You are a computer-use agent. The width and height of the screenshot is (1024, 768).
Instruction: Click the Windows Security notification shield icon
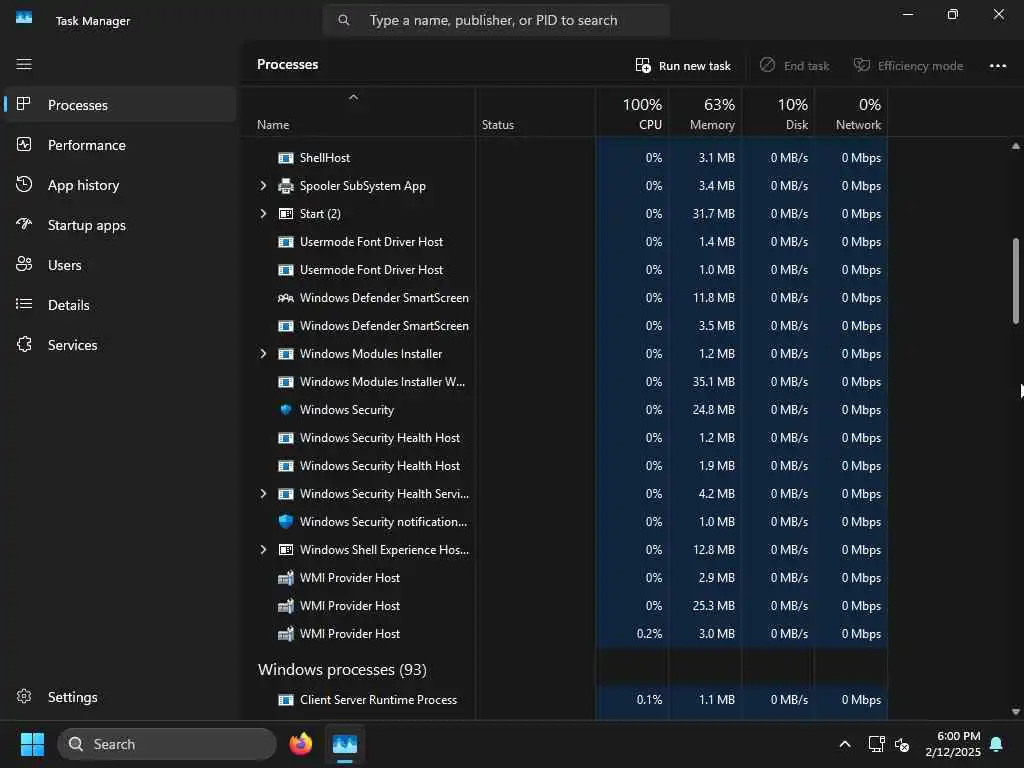pos(285,521)
